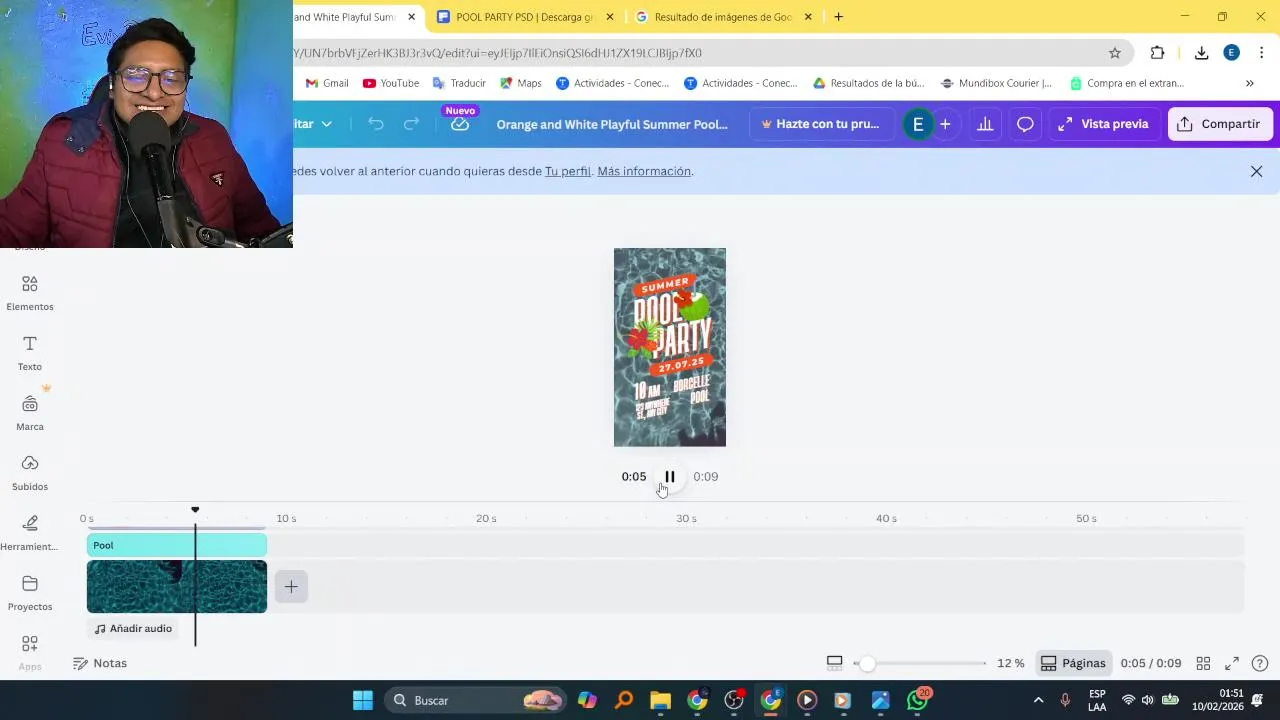Close the POOL PARTY PSD tab
Screen dimensions: 1280x720
coord(609,17)
